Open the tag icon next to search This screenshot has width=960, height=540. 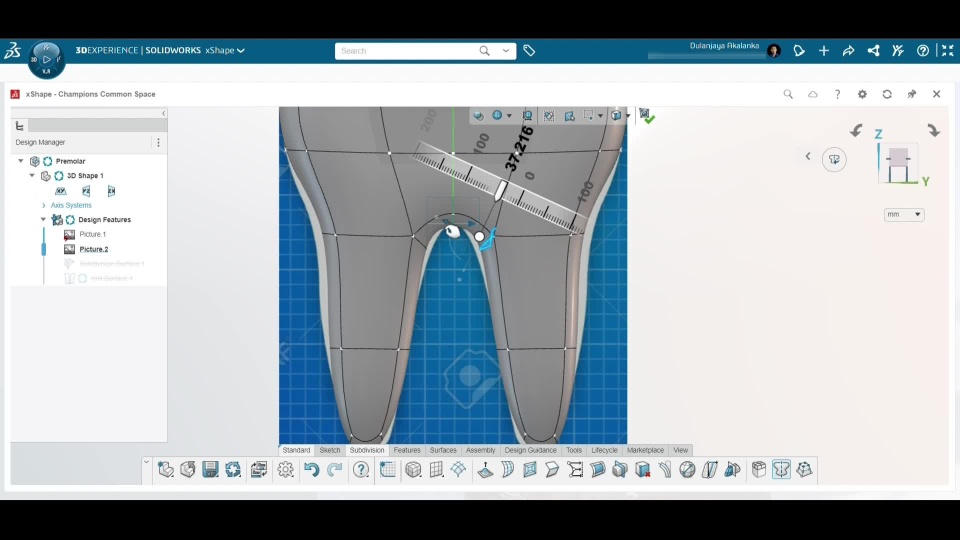click(529, 51)
